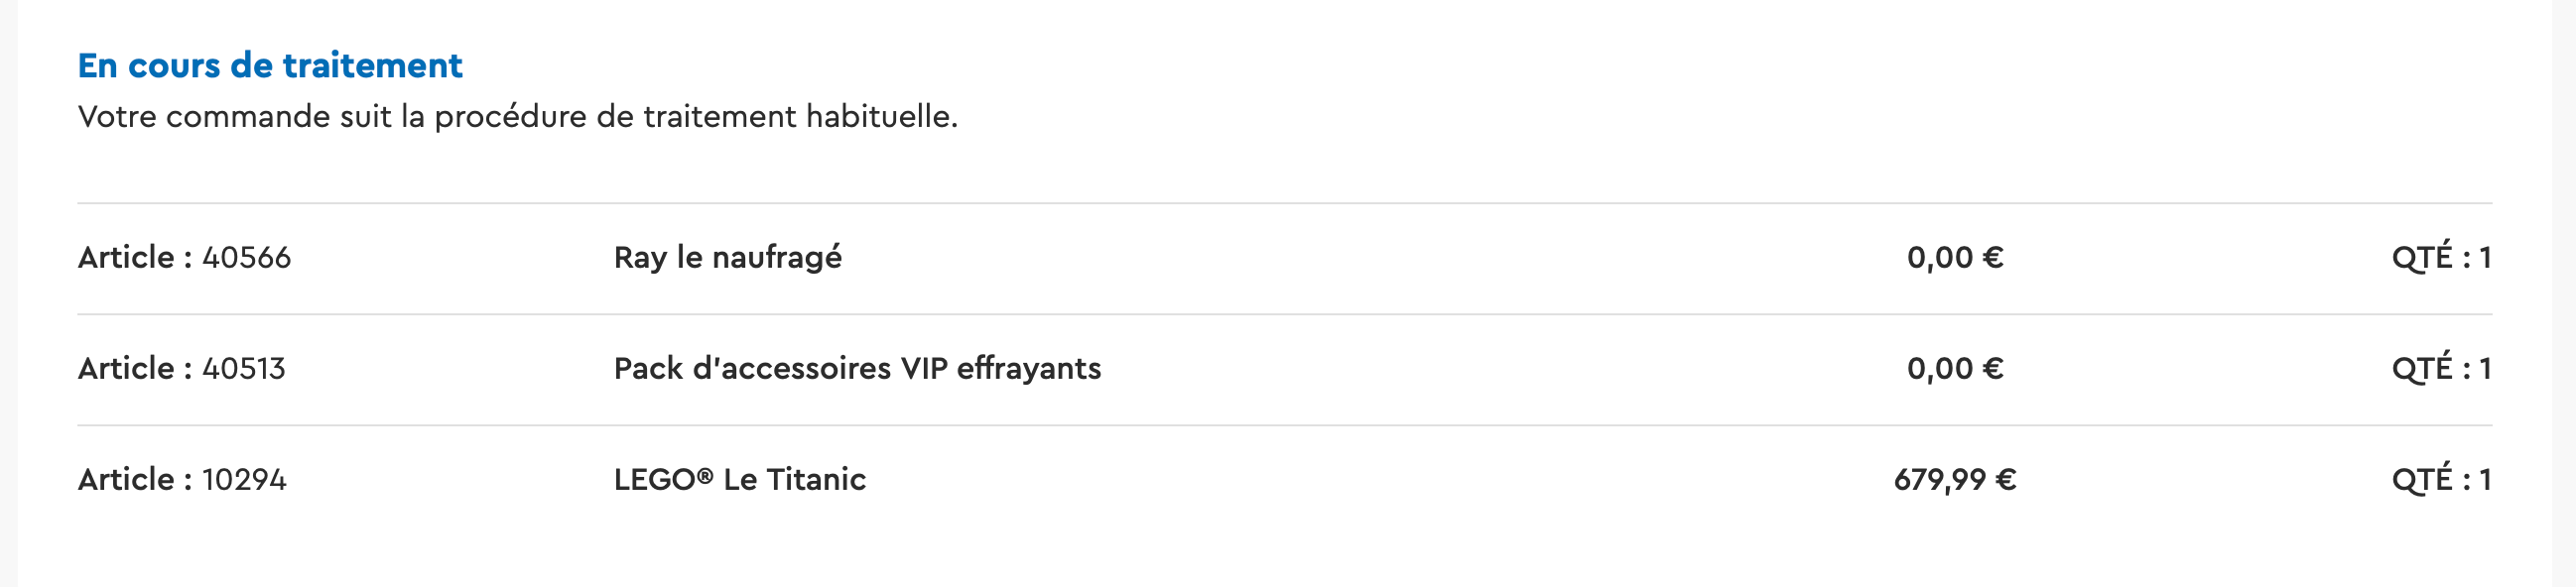Viewport: 2576px width, 587px height.
Task: Click the quantity for Ray le naufragé
Action: 2440,258
